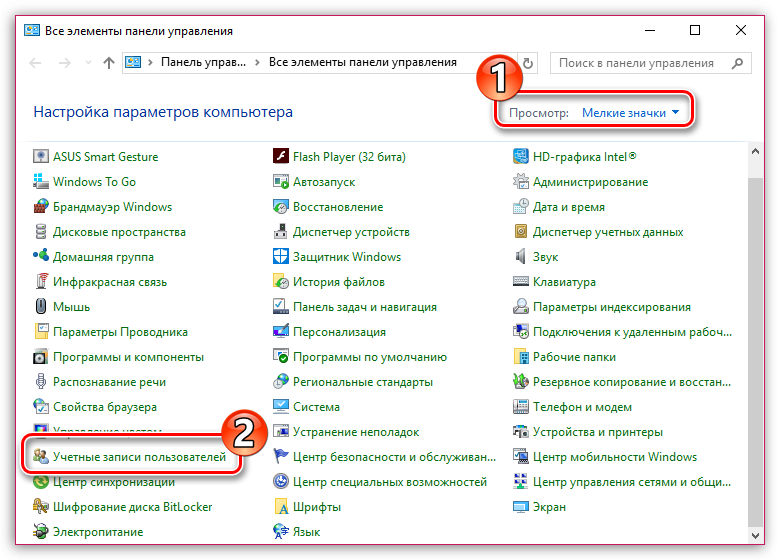Open the Автозапуск icon
The height and width of the screenshot is (560, 780).
[x=281, y=182]
